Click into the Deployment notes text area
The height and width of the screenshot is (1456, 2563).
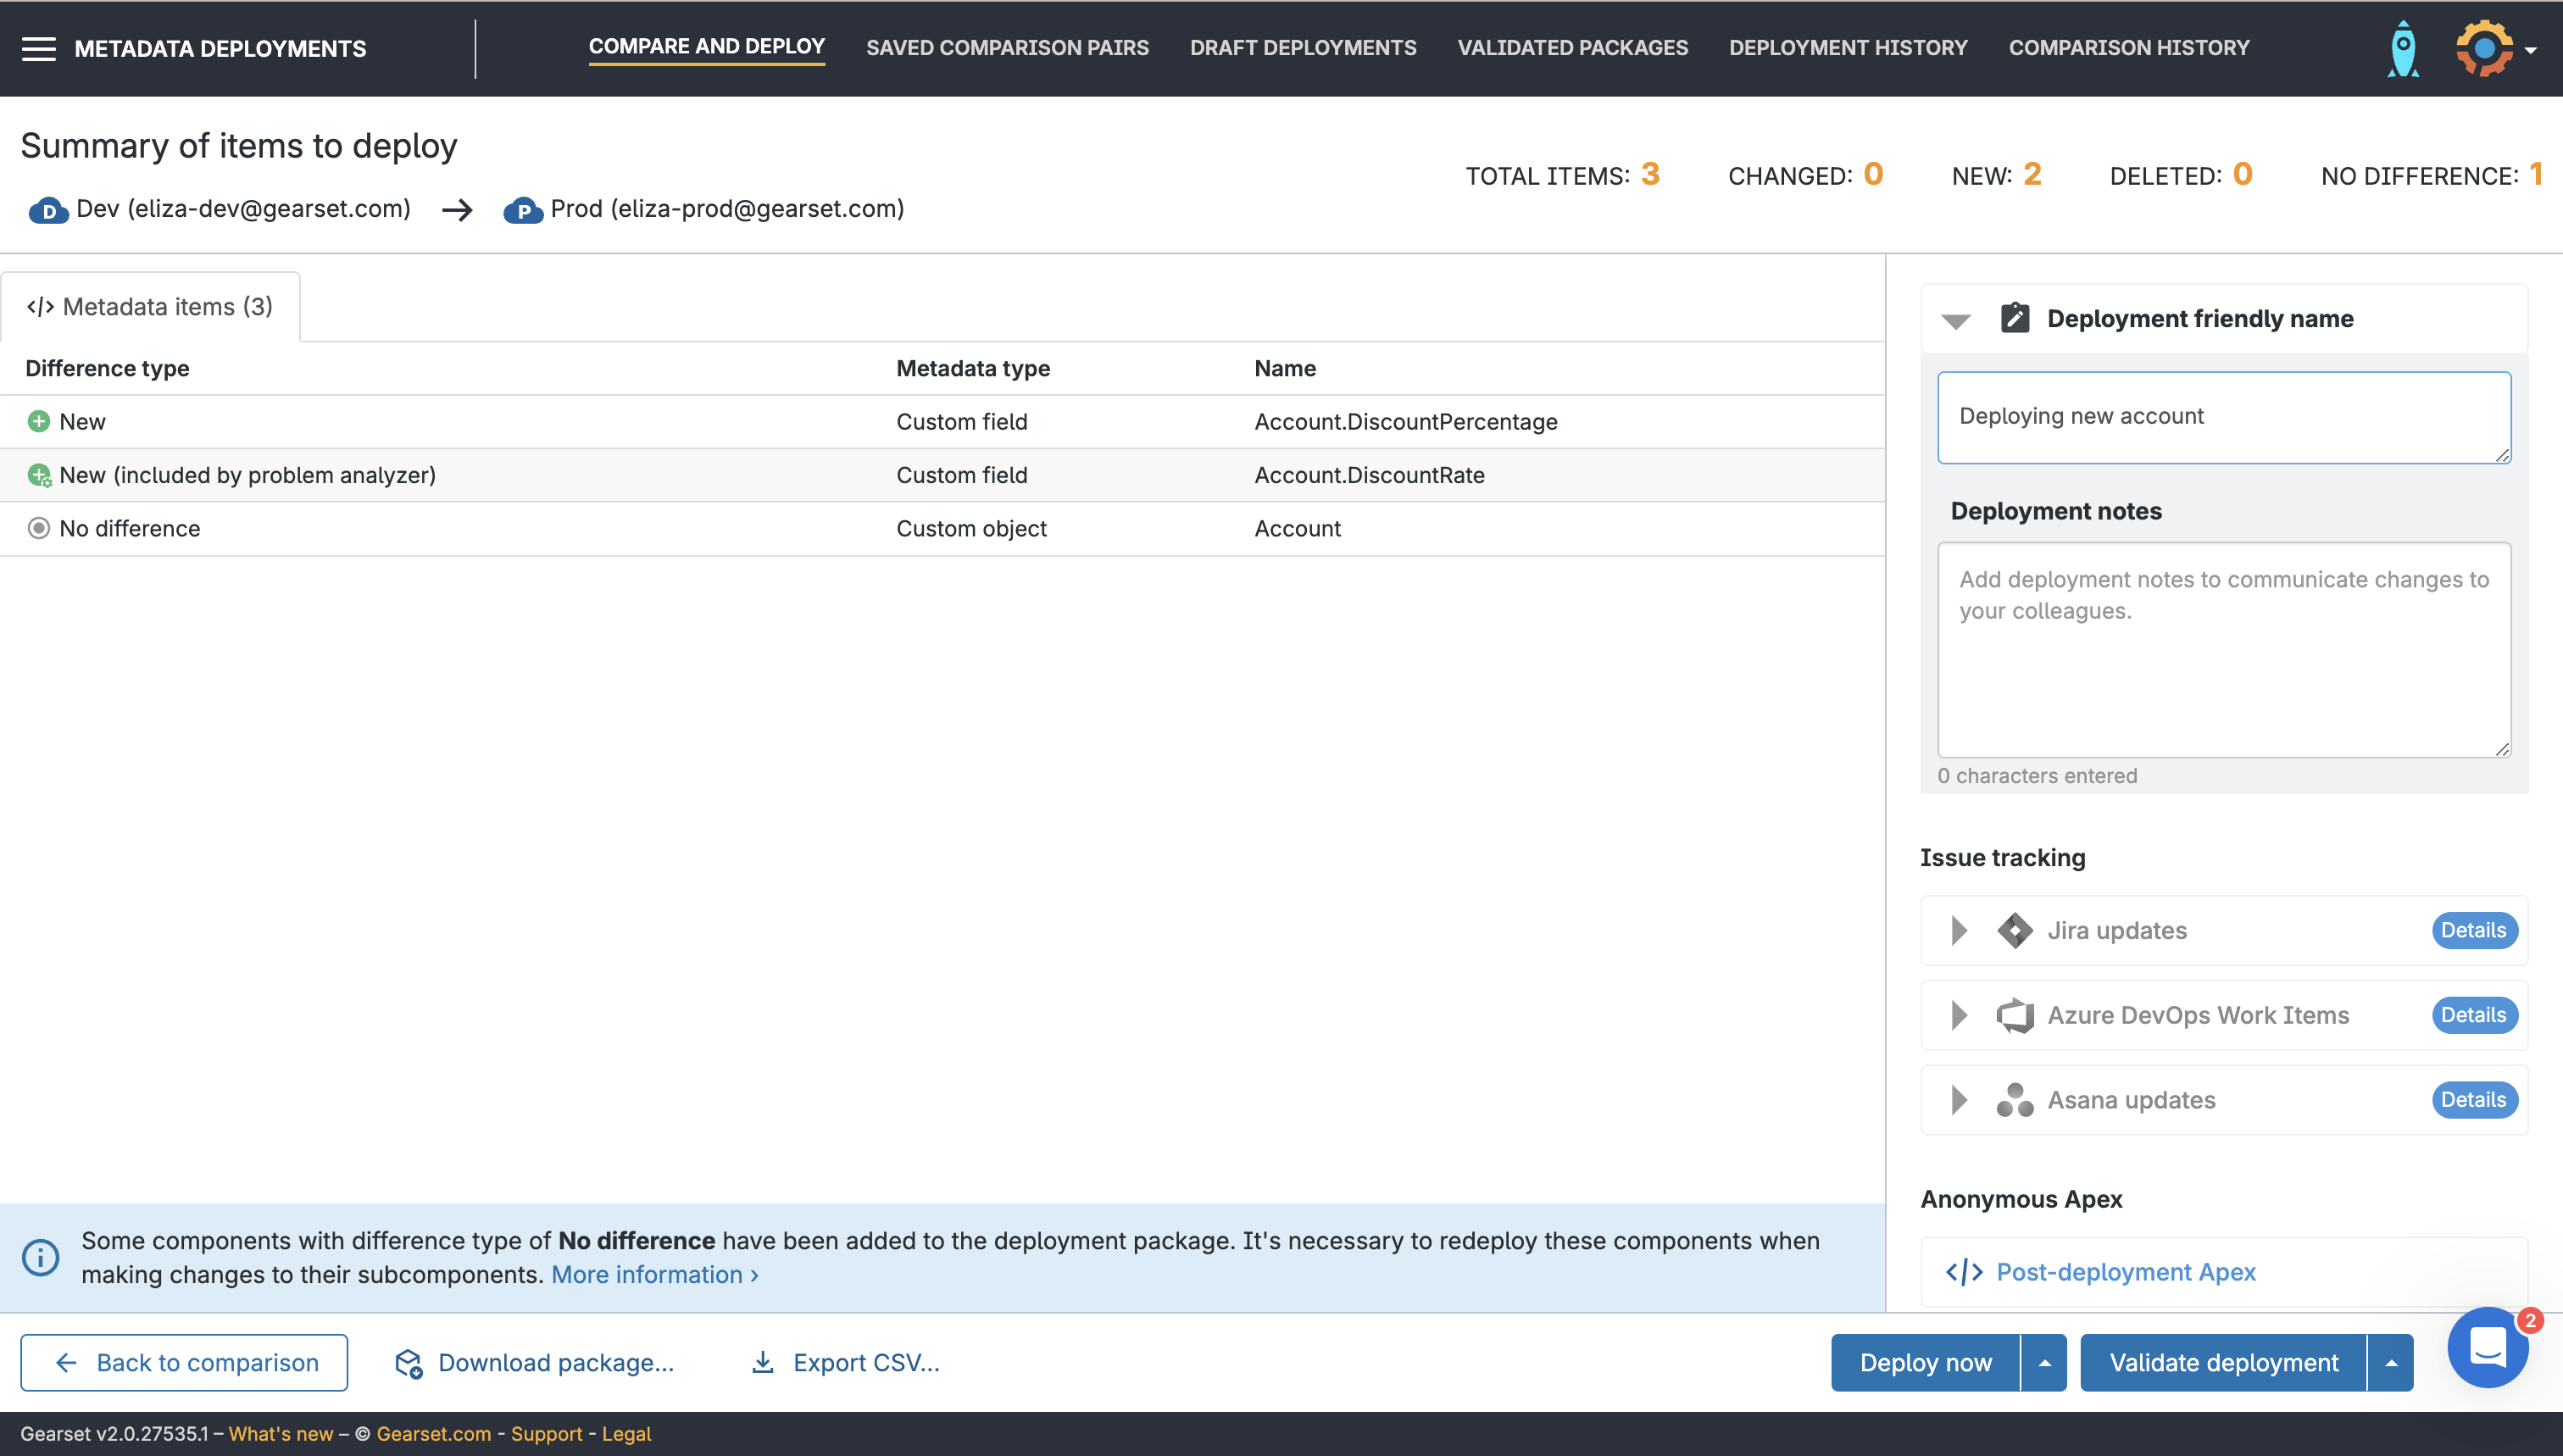click(x=2223, y=650)
